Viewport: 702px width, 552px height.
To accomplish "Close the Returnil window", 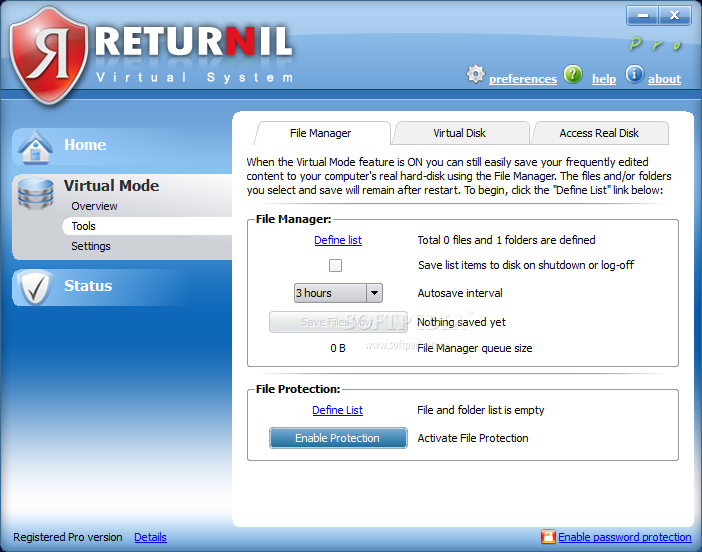I will (x=675, y=16).
